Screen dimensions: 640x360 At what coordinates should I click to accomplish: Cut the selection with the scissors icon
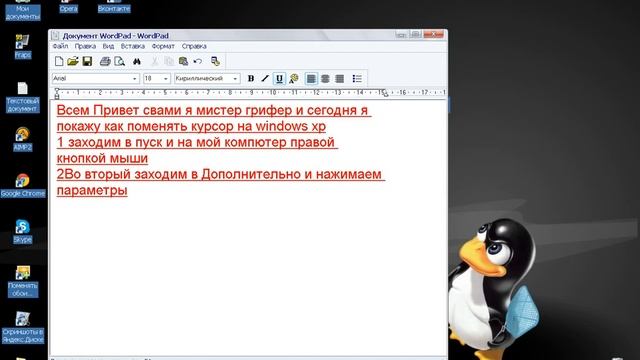coord(155,61)
